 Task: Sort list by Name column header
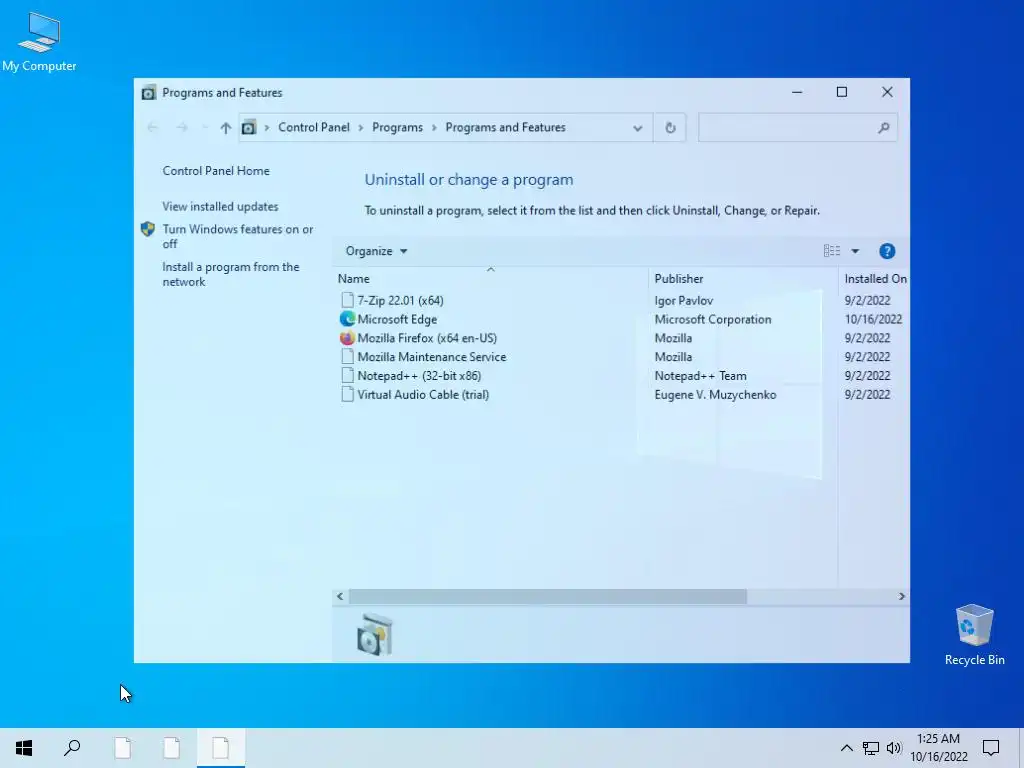[353, 279]
